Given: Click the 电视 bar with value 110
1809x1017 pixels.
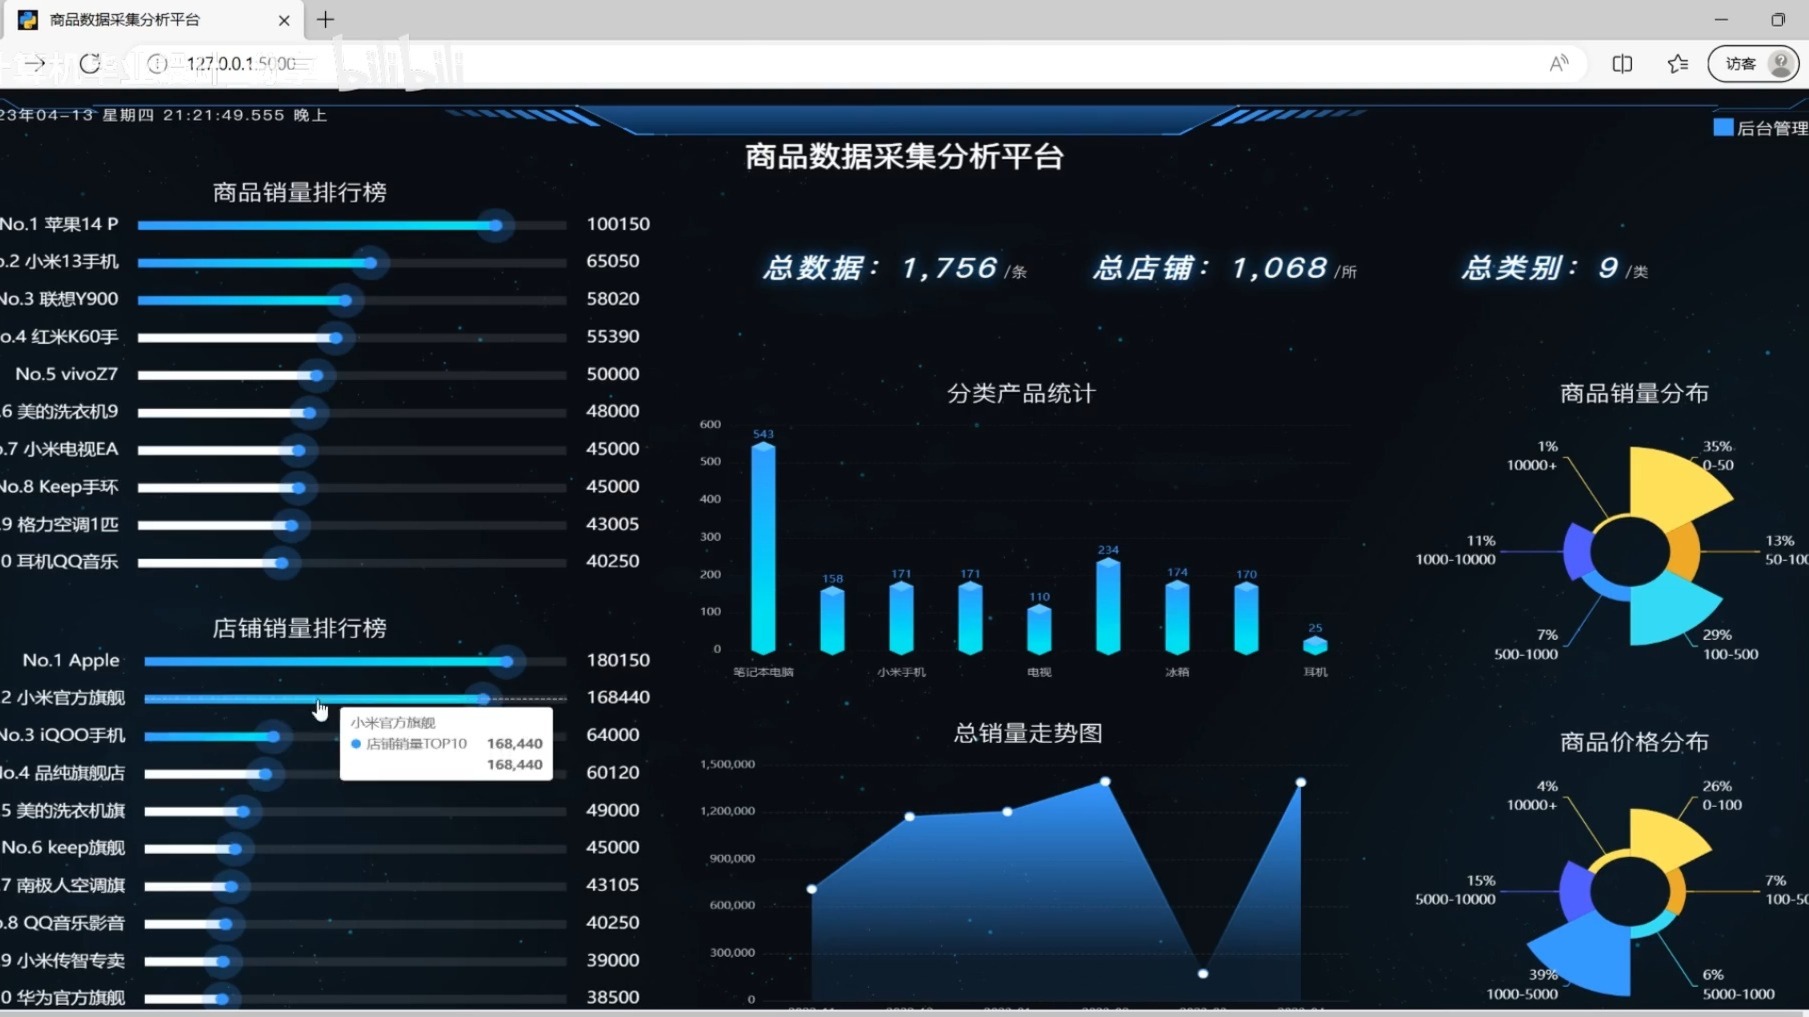Looking at the screenshot, I should [1039, 630].
